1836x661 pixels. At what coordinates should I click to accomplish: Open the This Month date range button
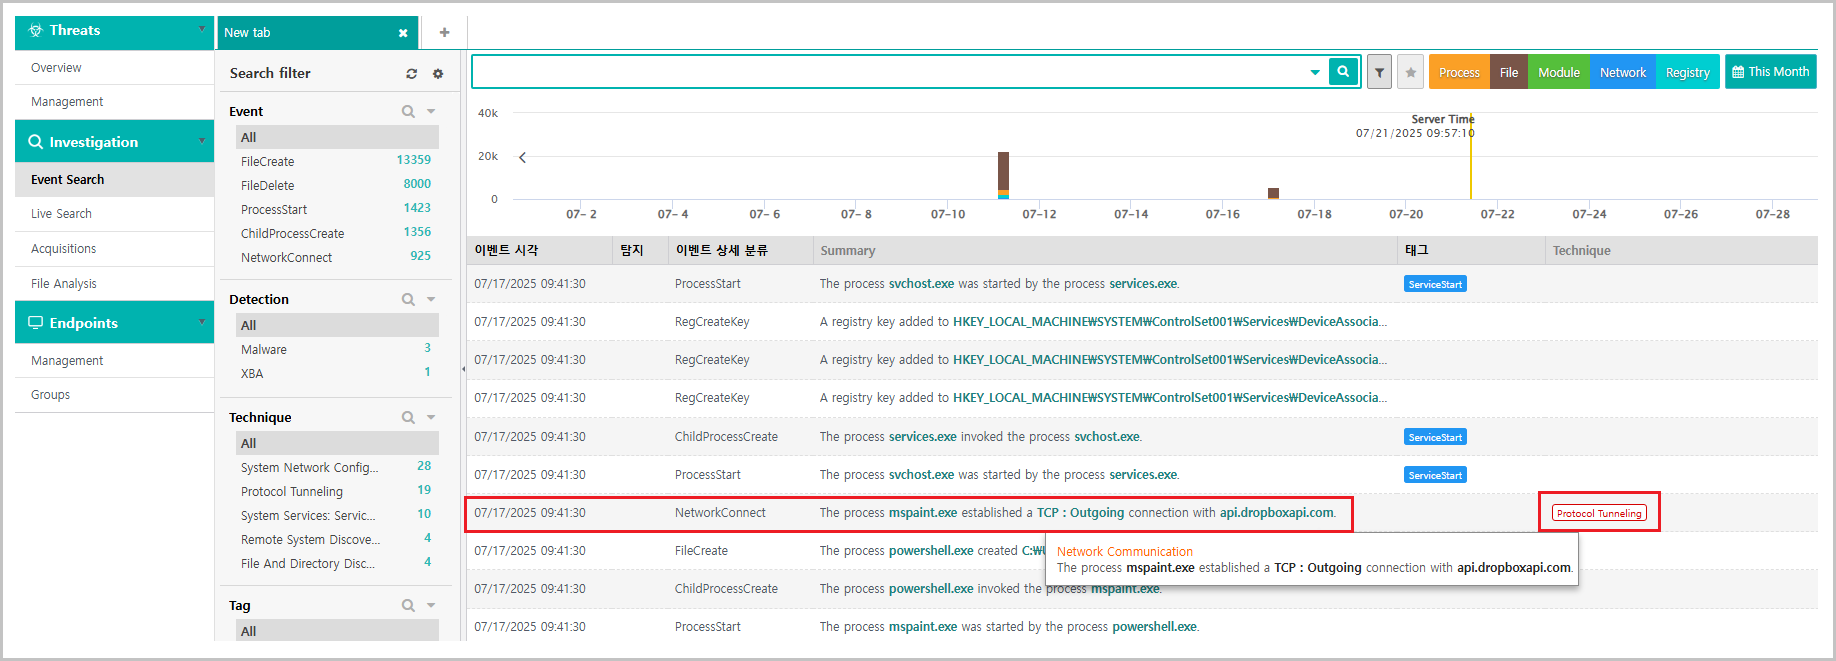click(x=1770, y=72)
